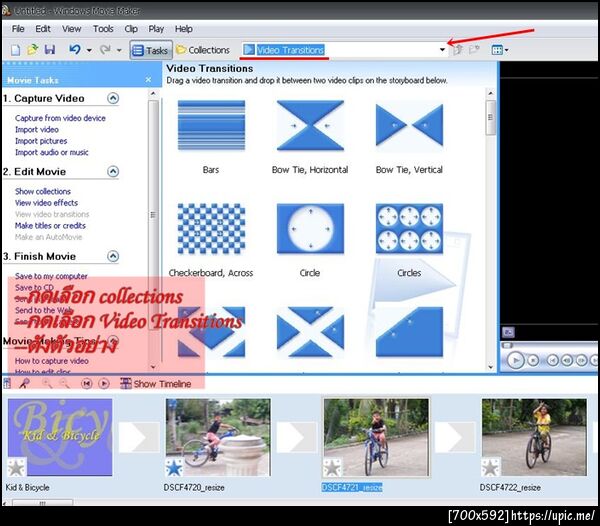
Task: Click the Undo arrow icon
Action: pyautogui.click(x=75, y=50)
